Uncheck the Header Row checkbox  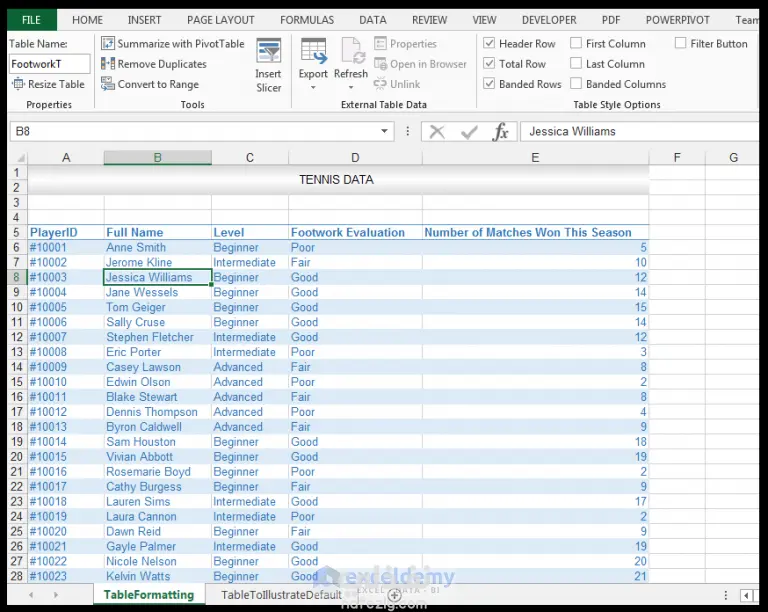[489, 44]
